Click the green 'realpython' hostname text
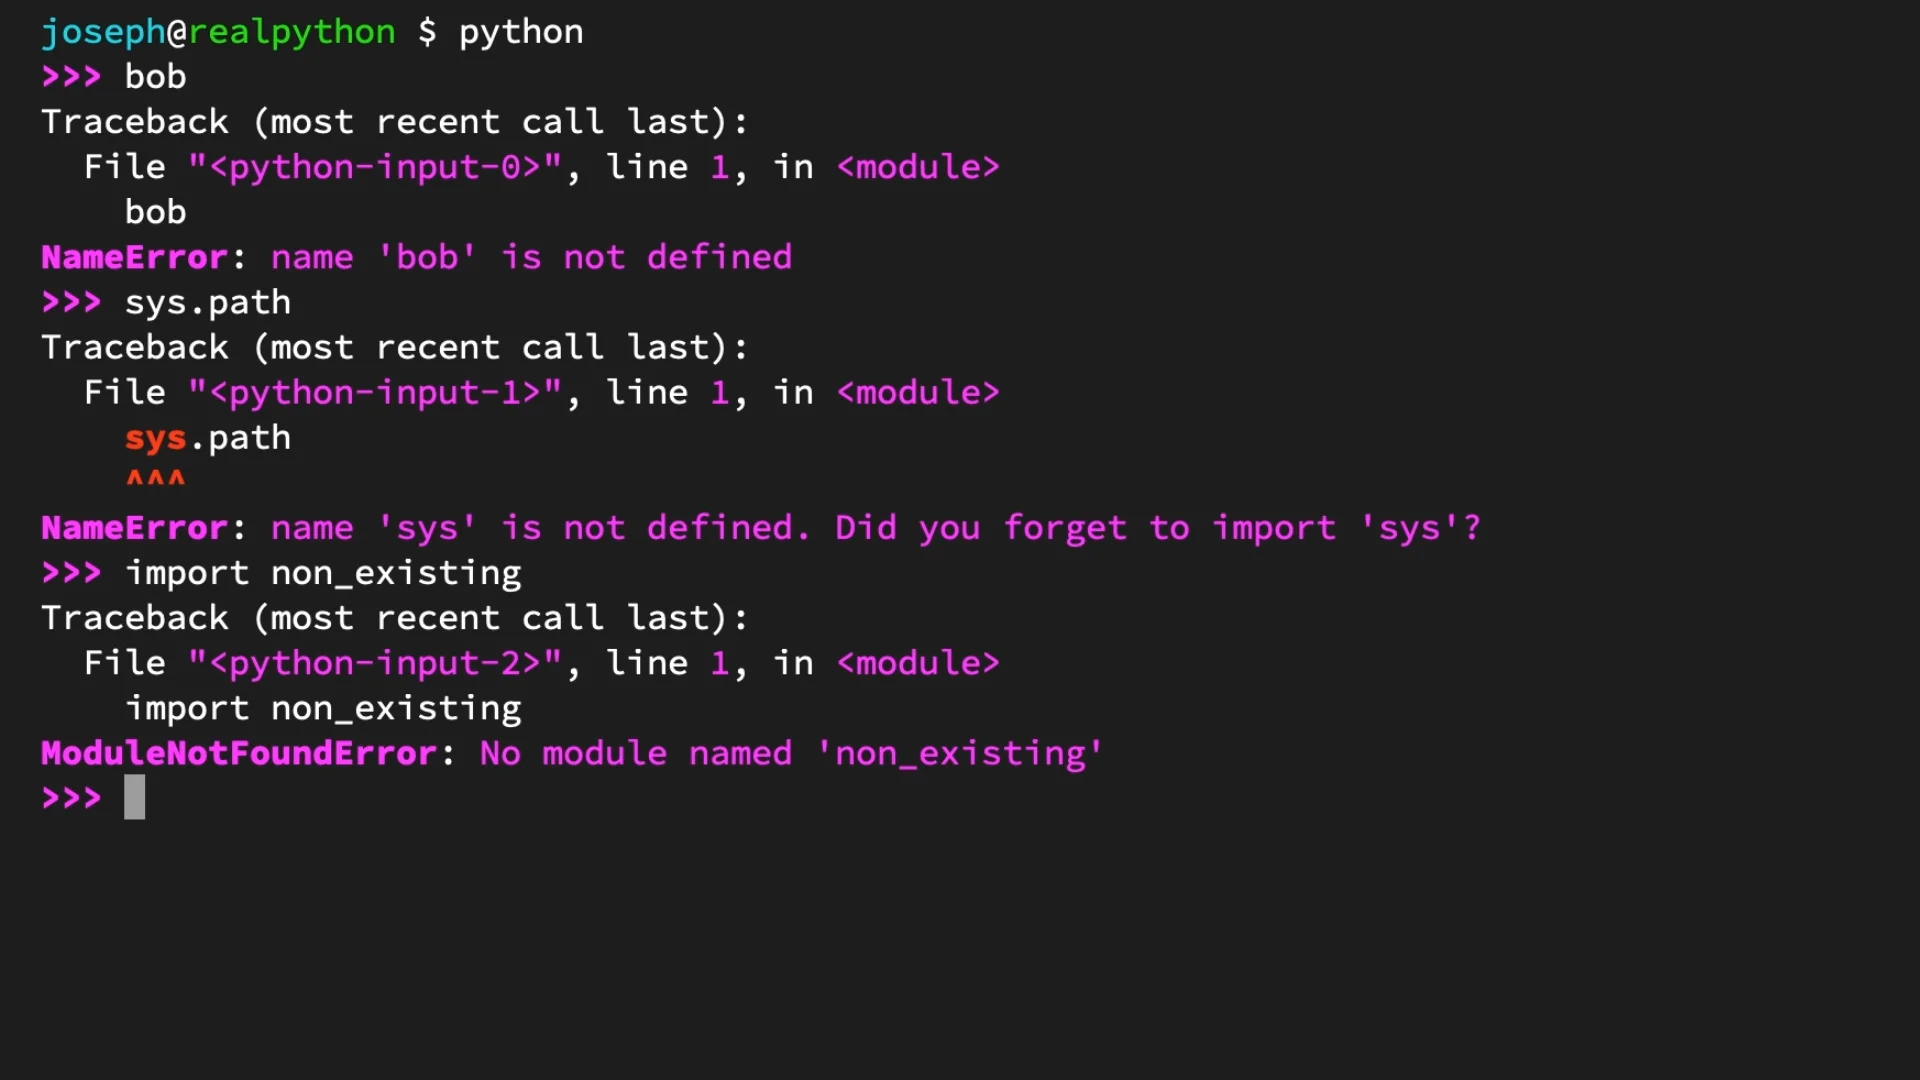 click(292, 32)
